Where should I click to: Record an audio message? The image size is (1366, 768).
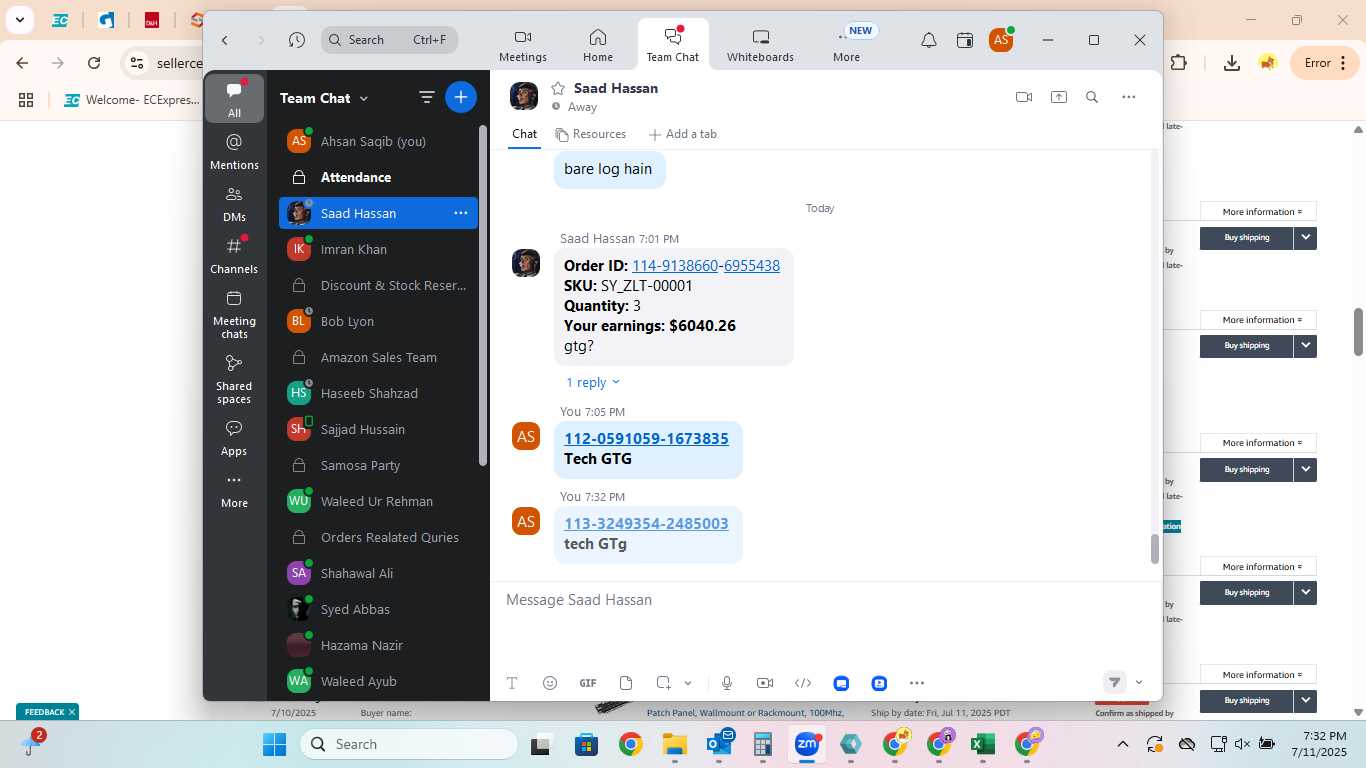(x=727, y=683)
